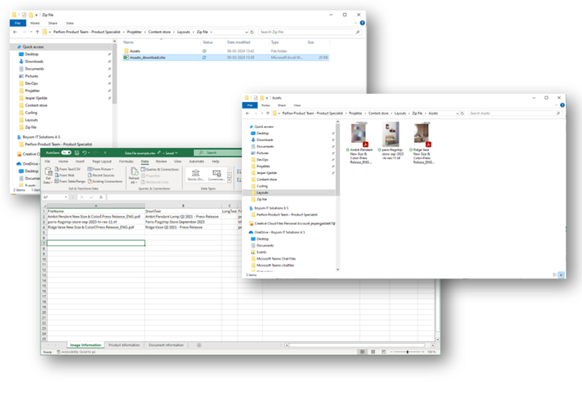
Task: Click Queries & Connections in Excel ribbon
Action: 160,169
